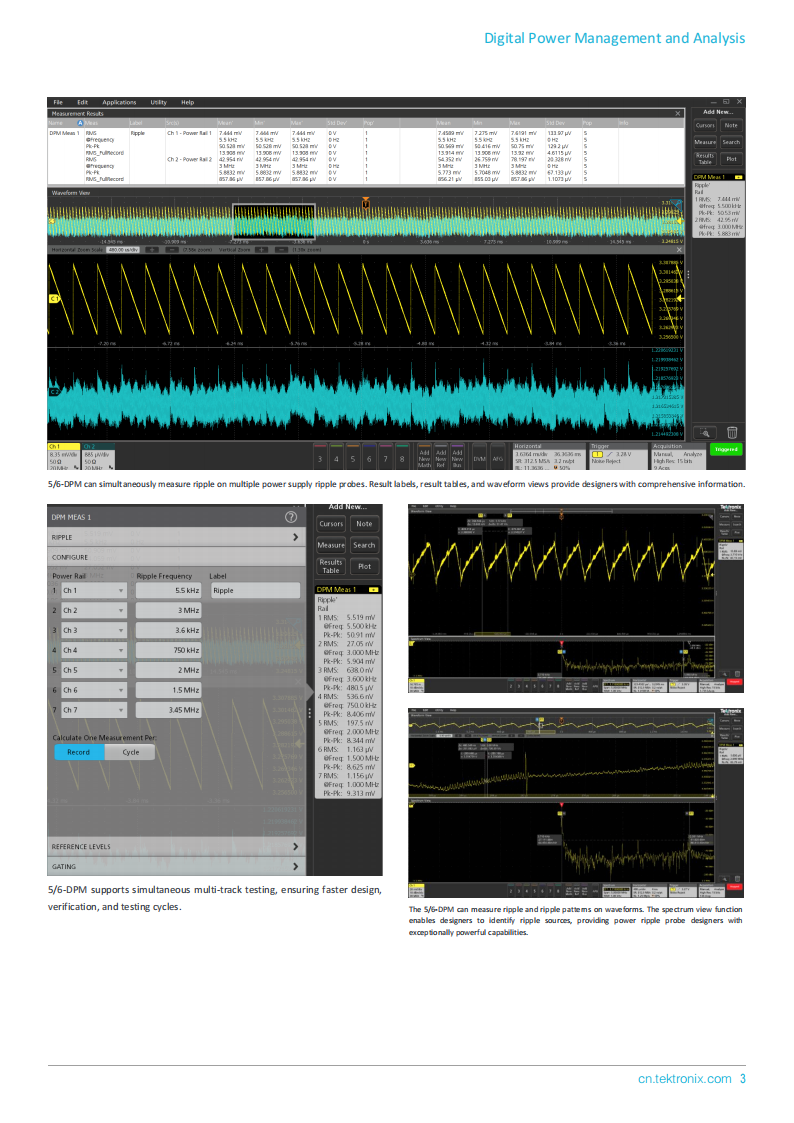Open the Edit menu
The image size is (794, 1123).
[82, 102]
